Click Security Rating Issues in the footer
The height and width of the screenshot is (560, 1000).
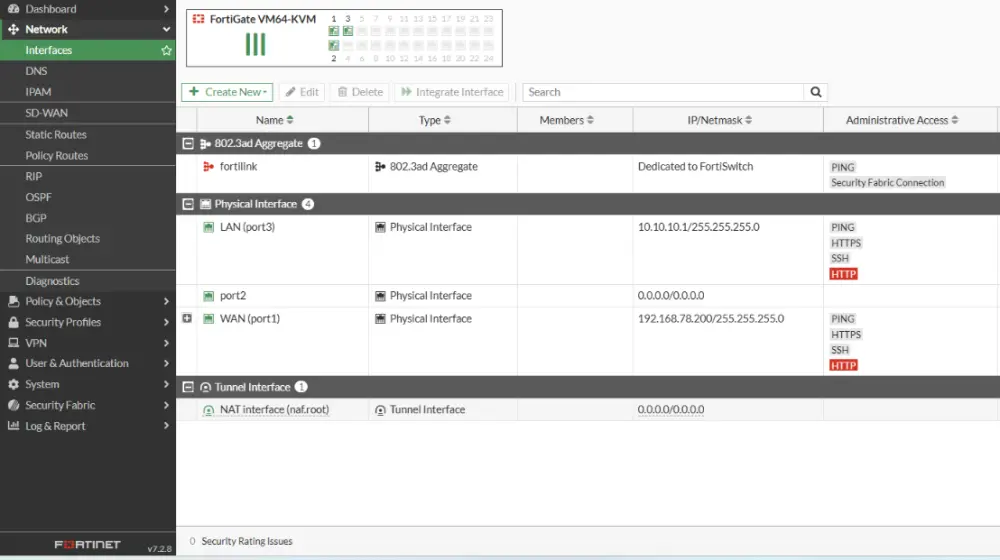point(247,542)
